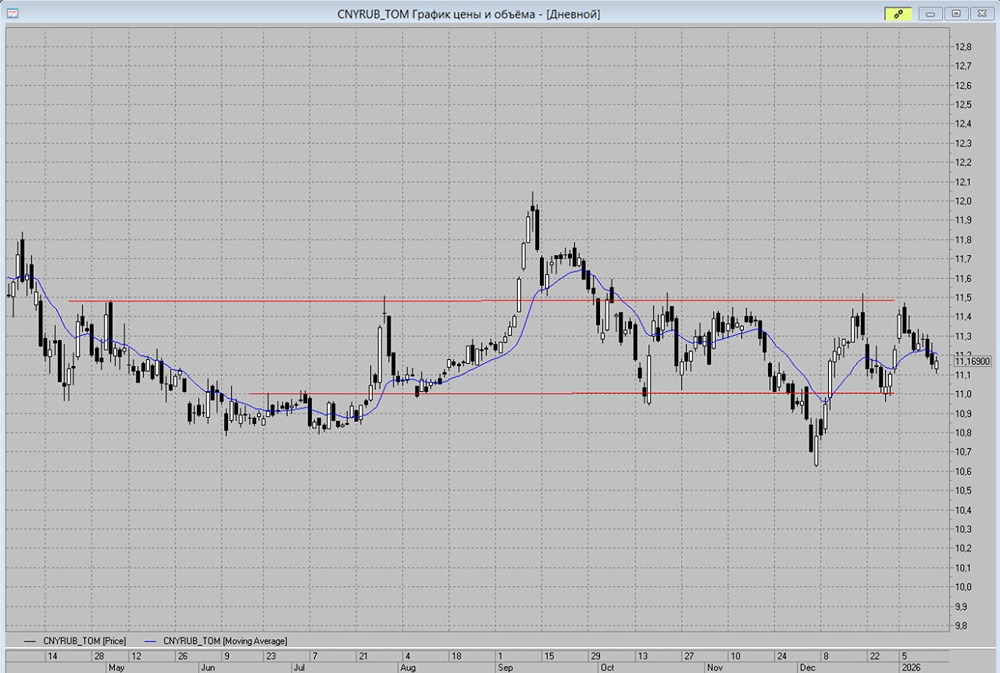1000x673 pixels.
Task: Click the 10,0 value on price axis
Action: tap(963, 587)
